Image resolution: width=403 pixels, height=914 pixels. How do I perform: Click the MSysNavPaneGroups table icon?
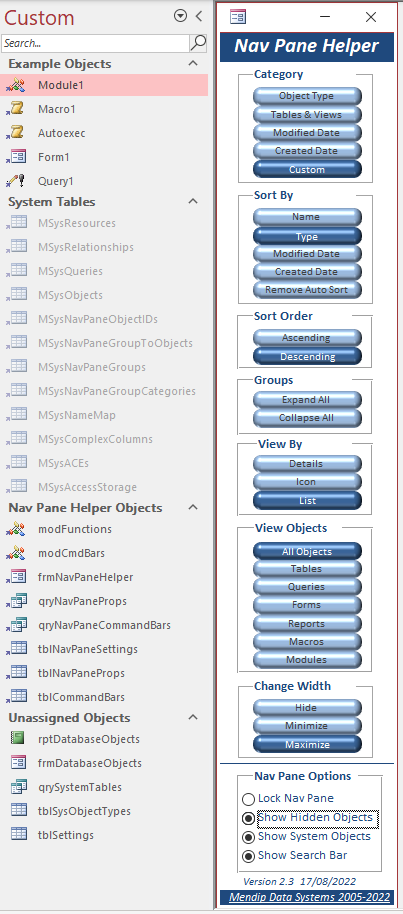[x=16, y=367]
